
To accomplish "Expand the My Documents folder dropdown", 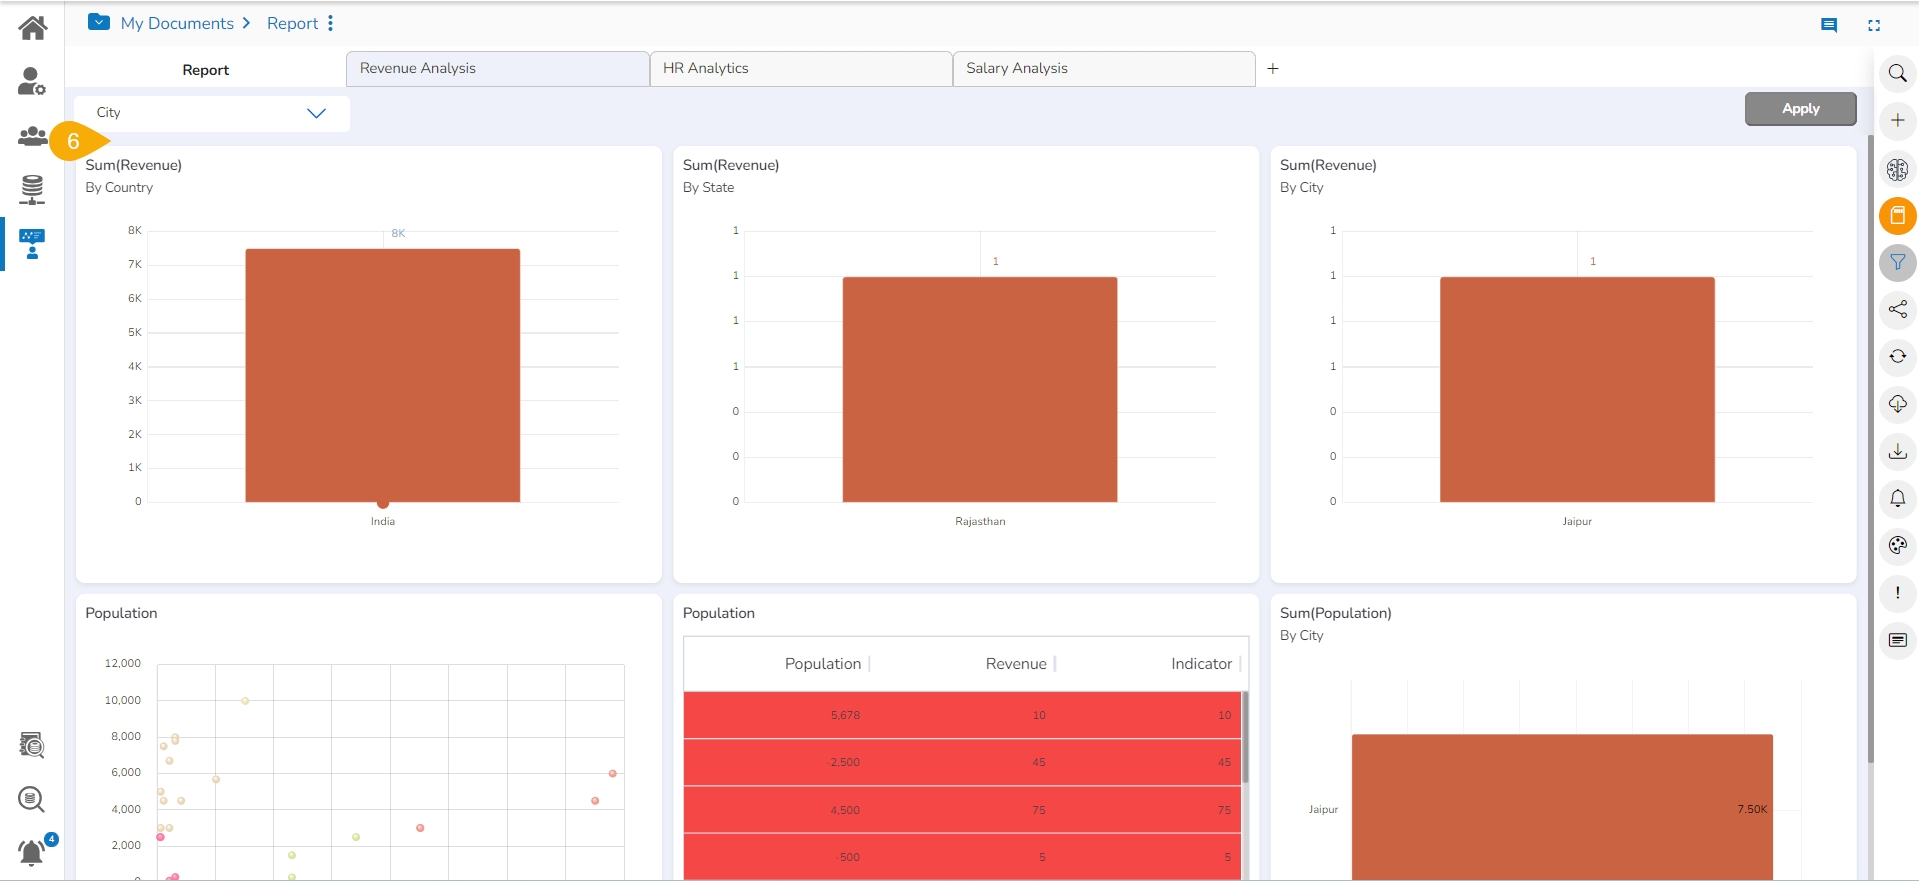I will 99,22.
